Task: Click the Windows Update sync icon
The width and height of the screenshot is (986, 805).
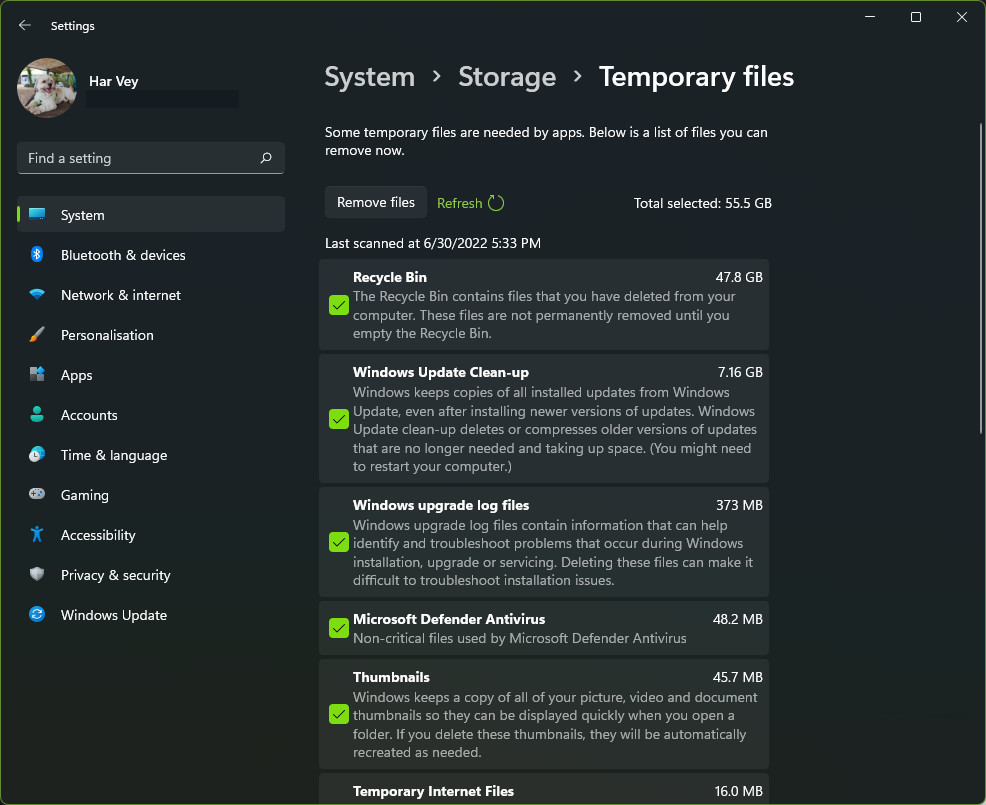Action: coord(37,614)
